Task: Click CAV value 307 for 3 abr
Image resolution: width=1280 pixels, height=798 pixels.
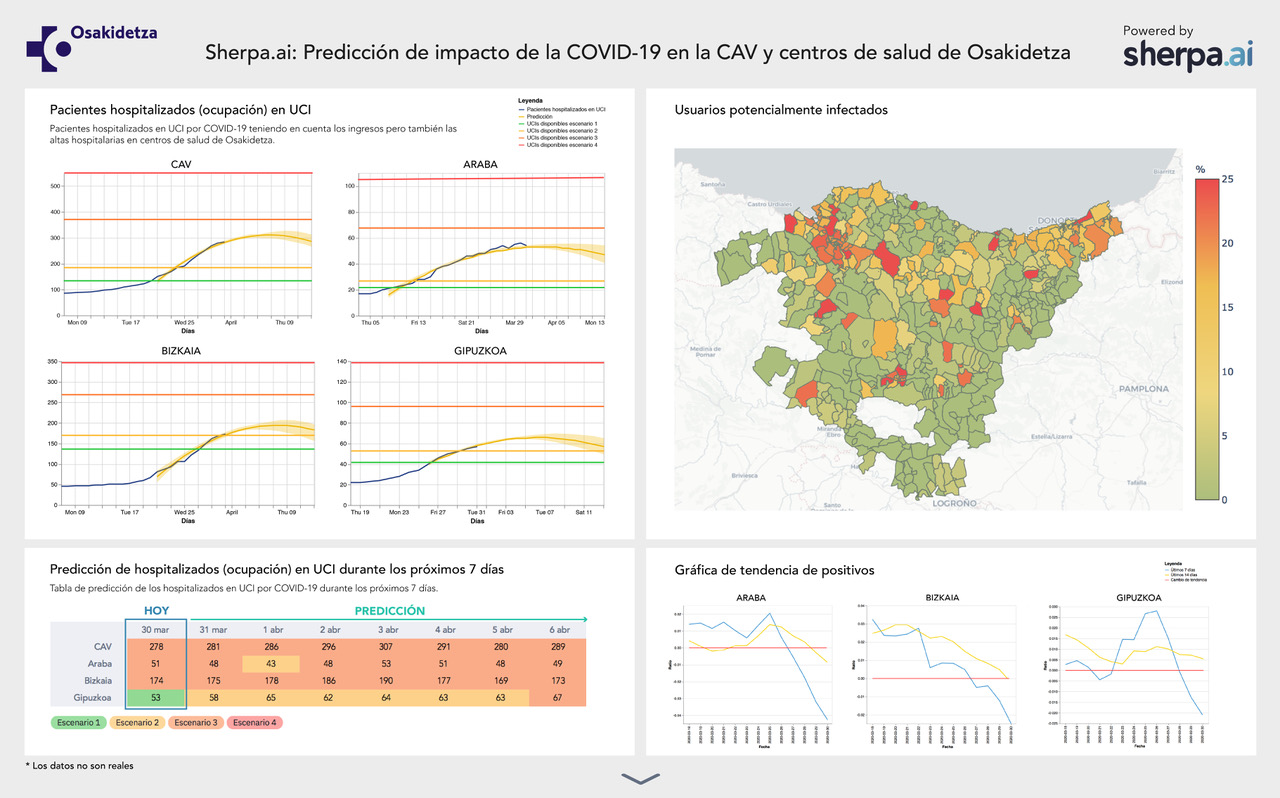Action: (x=387, y=647)
